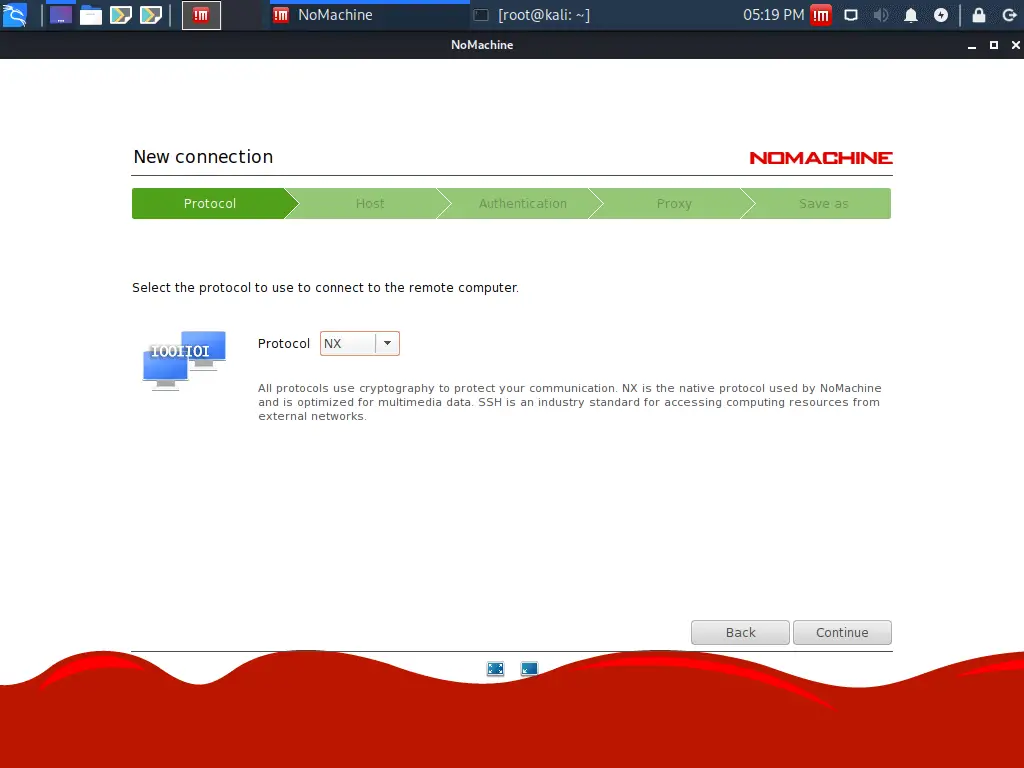1024x768 pixels.
Task: Click the log out icon
Action: click(1009, 15)
